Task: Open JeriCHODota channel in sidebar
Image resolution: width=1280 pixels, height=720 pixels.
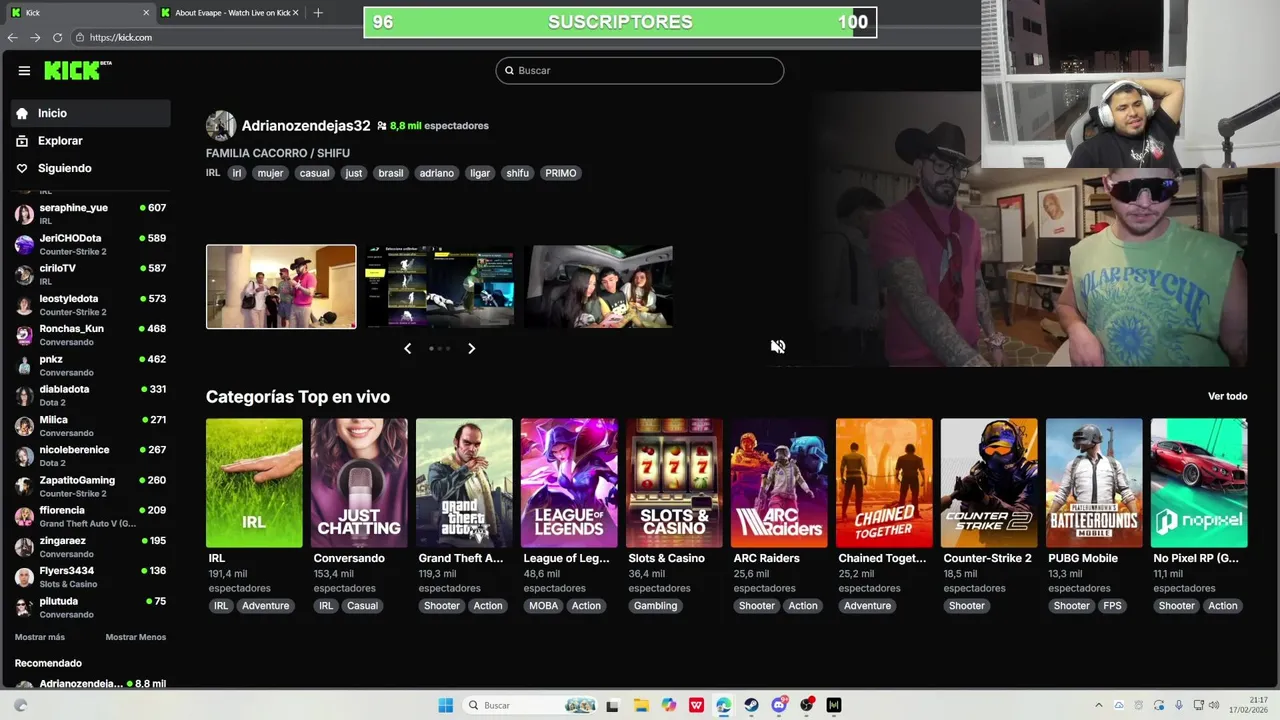Action: click(90, 244)
